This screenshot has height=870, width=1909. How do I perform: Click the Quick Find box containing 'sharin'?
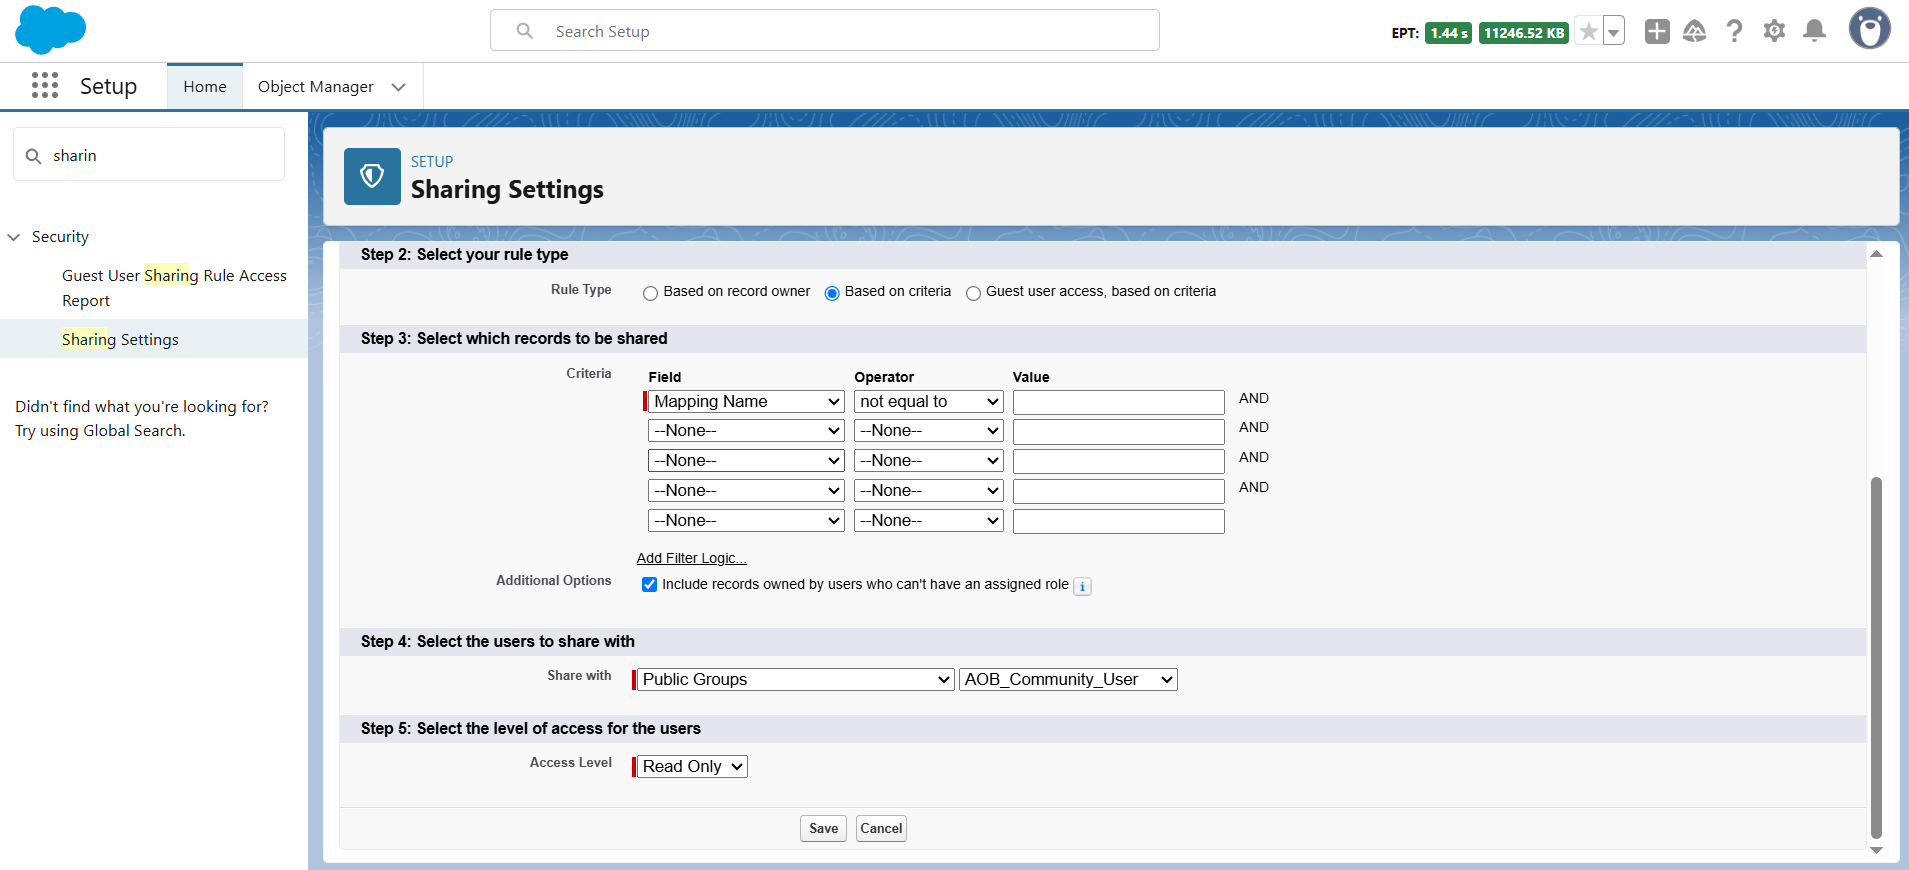point(149,155)
